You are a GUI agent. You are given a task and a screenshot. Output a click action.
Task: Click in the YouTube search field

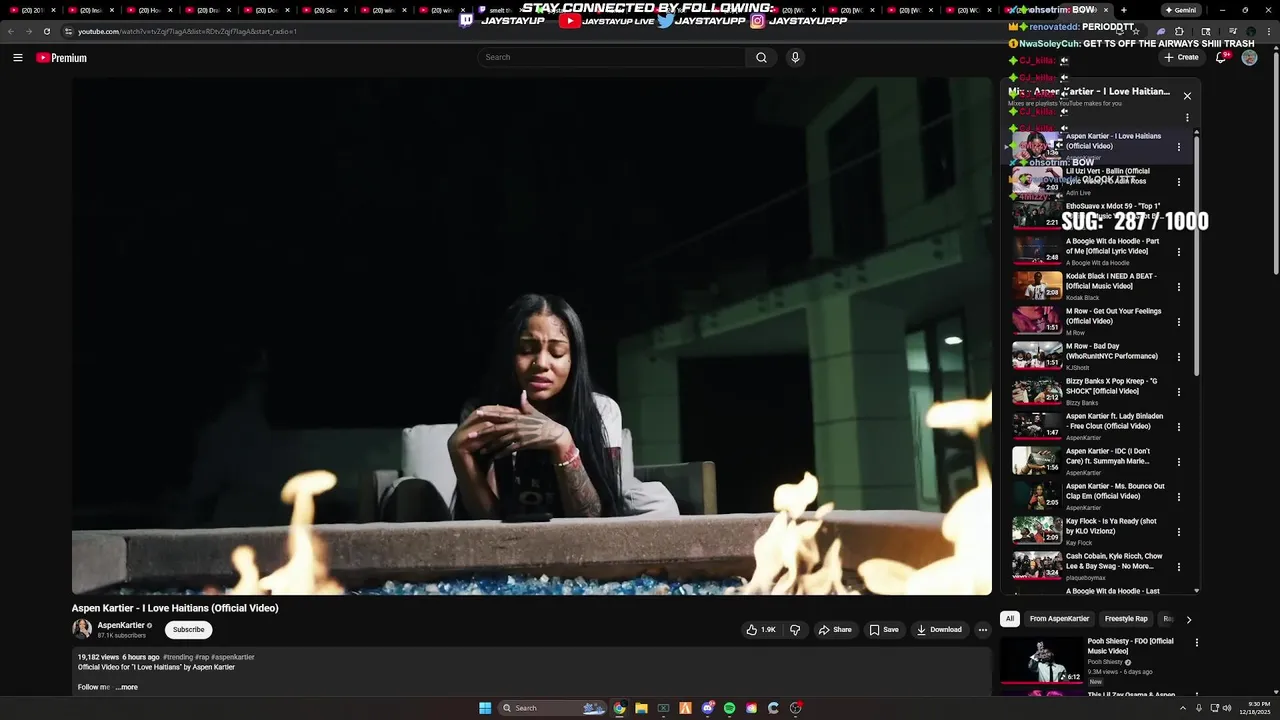611,58
